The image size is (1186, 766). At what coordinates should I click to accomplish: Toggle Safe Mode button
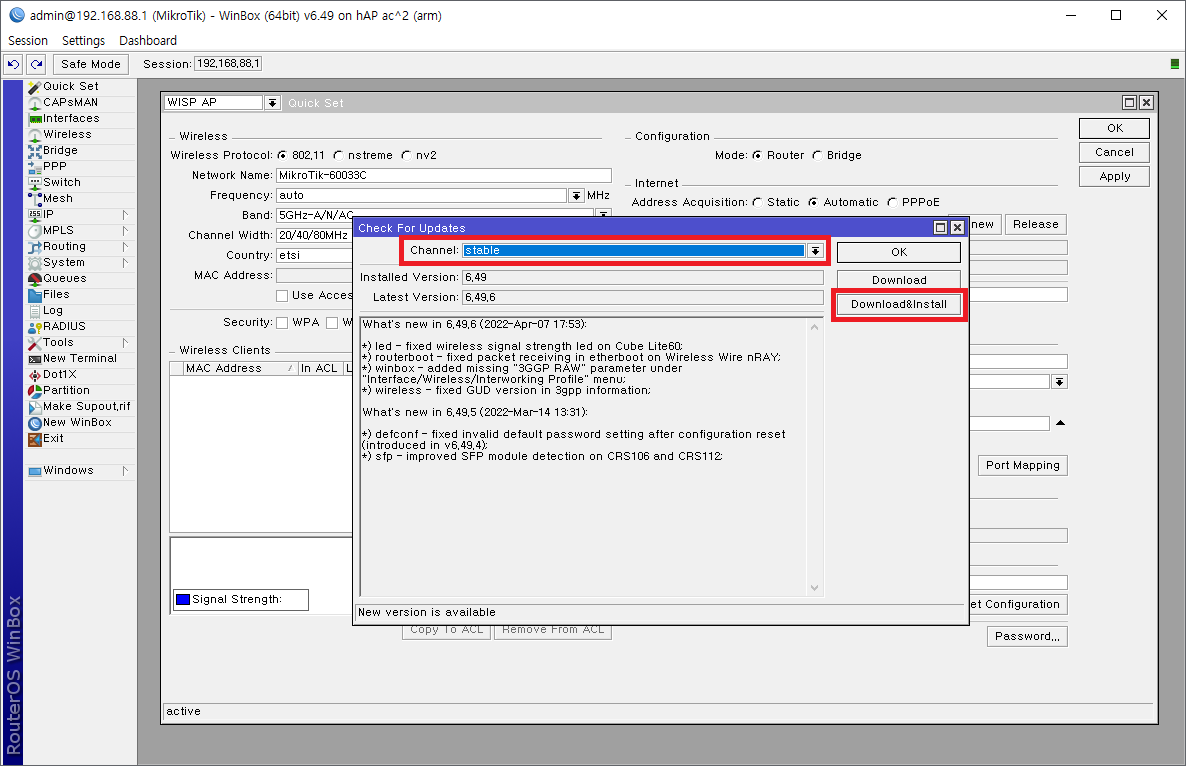(x=91, y=64)
